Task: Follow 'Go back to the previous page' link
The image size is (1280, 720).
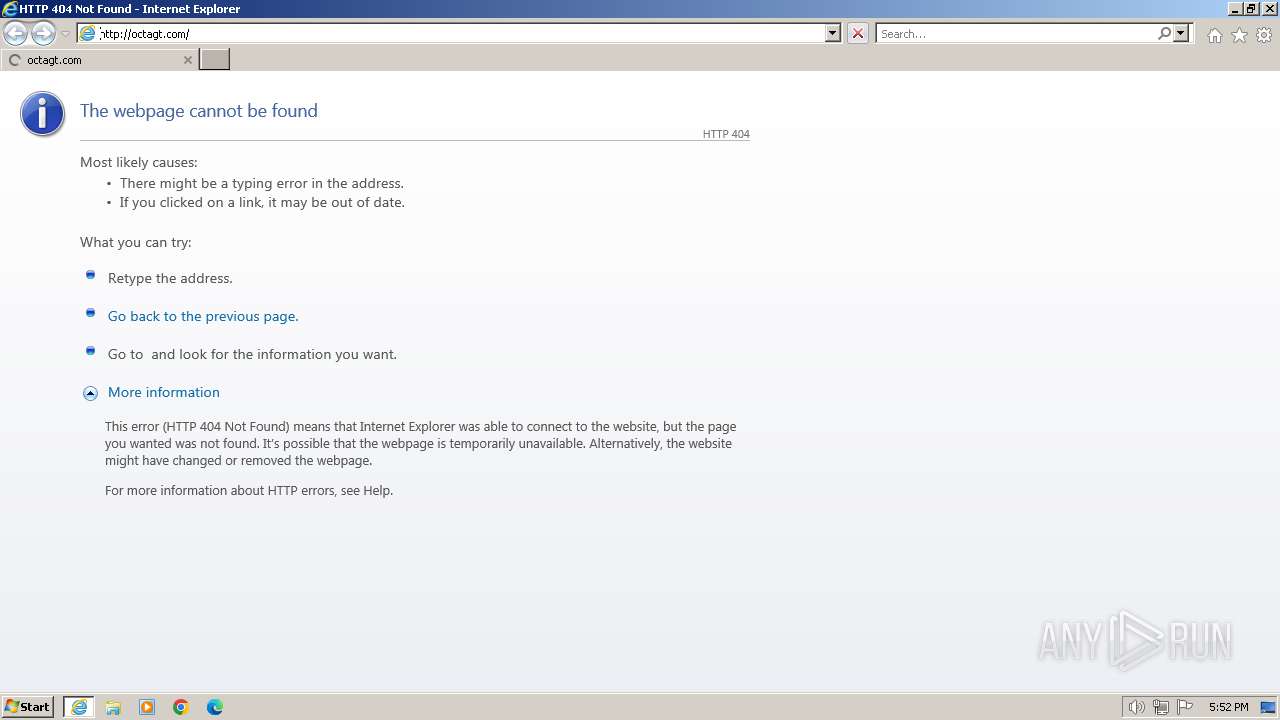Action: coord(203,316)
